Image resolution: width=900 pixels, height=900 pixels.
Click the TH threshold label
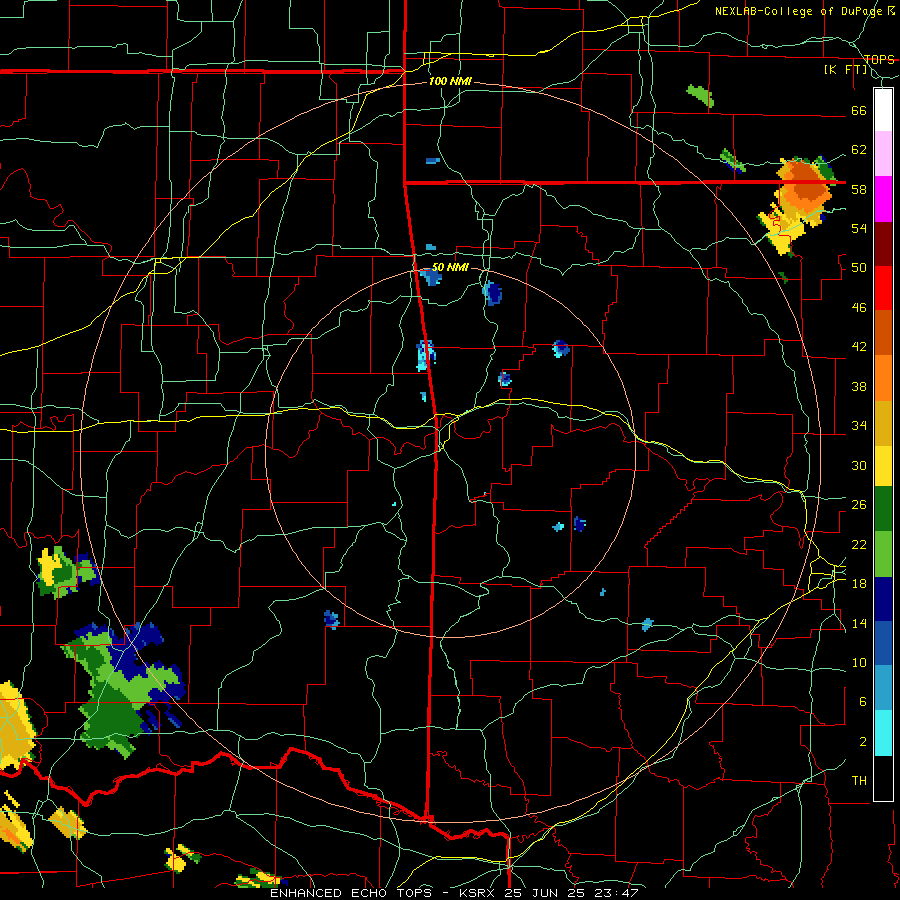coord(859,781)
